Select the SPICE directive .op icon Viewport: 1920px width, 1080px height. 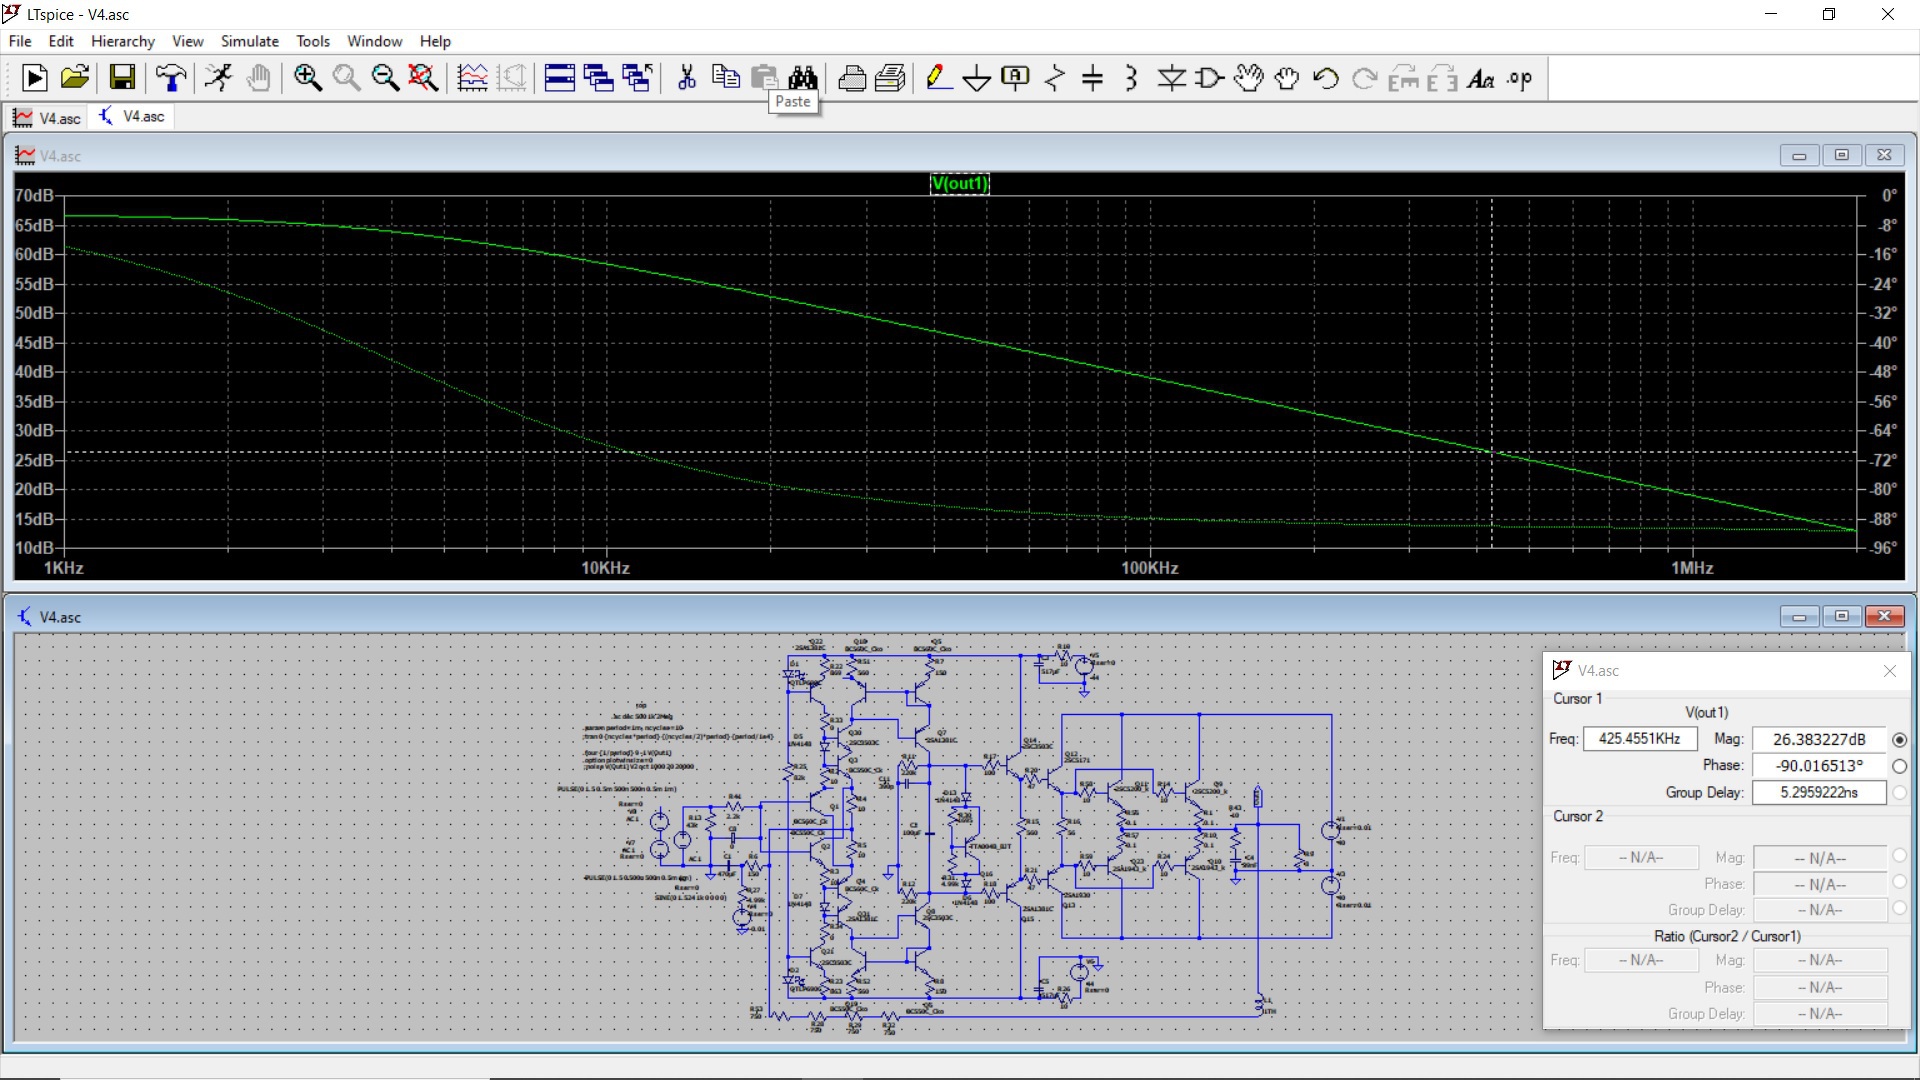pos(1519,79)
